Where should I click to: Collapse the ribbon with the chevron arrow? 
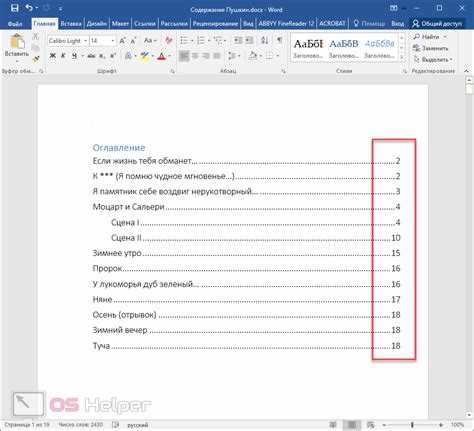(x=467, y=71)
